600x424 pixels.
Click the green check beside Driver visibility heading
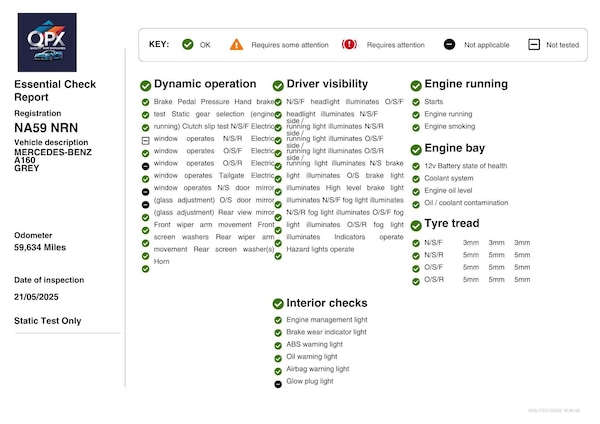[x=278, y=85]
